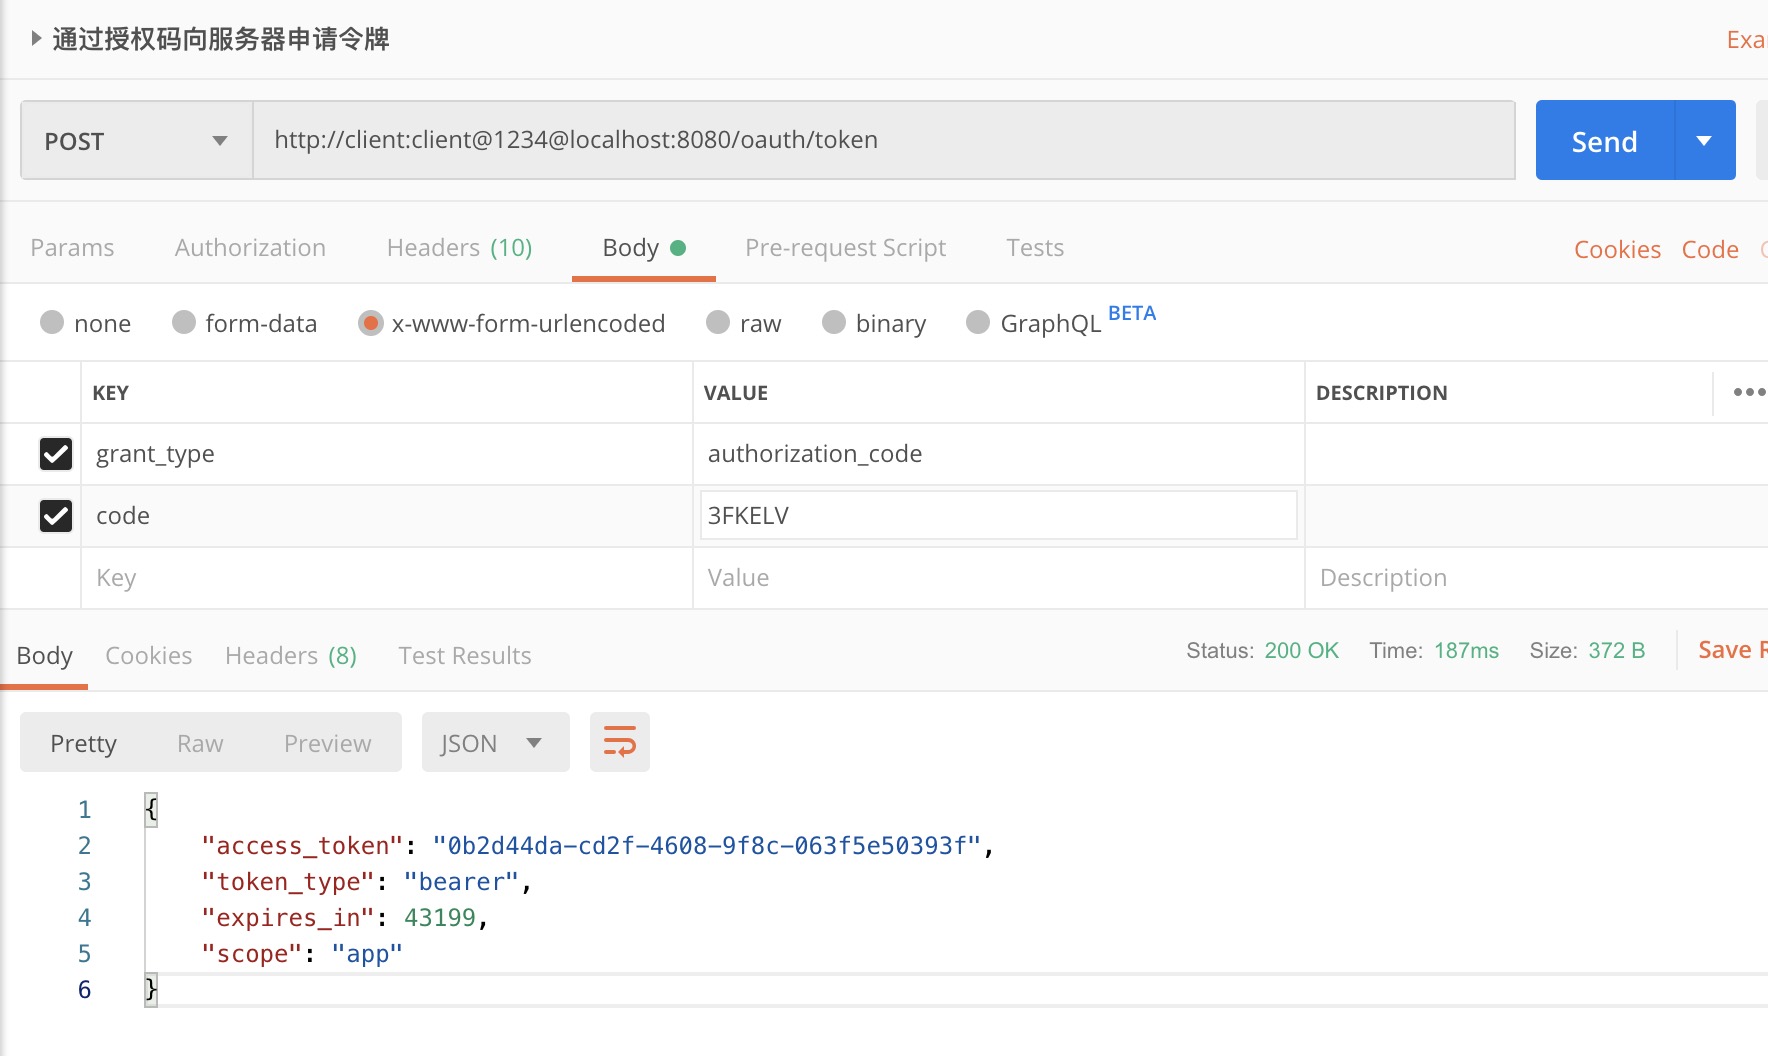Click the expires_in value 43199
Image resolution: width=1768 pixels, height=1056 pixels.
(439, 918)
